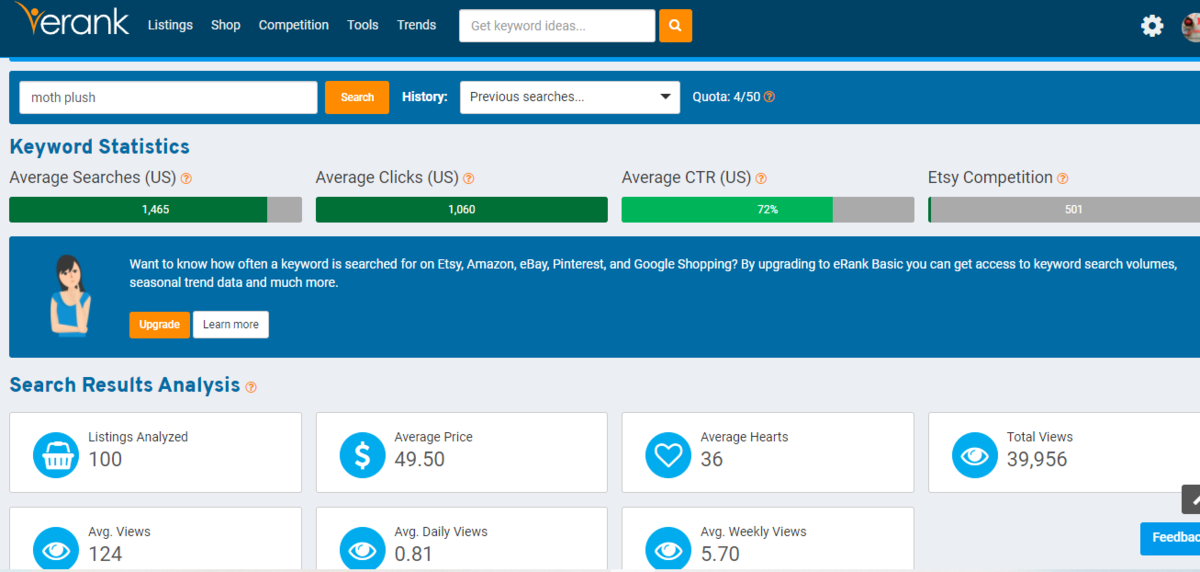
Task: Click the Keyword Statistics heading
Action: pyautogui.click(x=99, y=146)
